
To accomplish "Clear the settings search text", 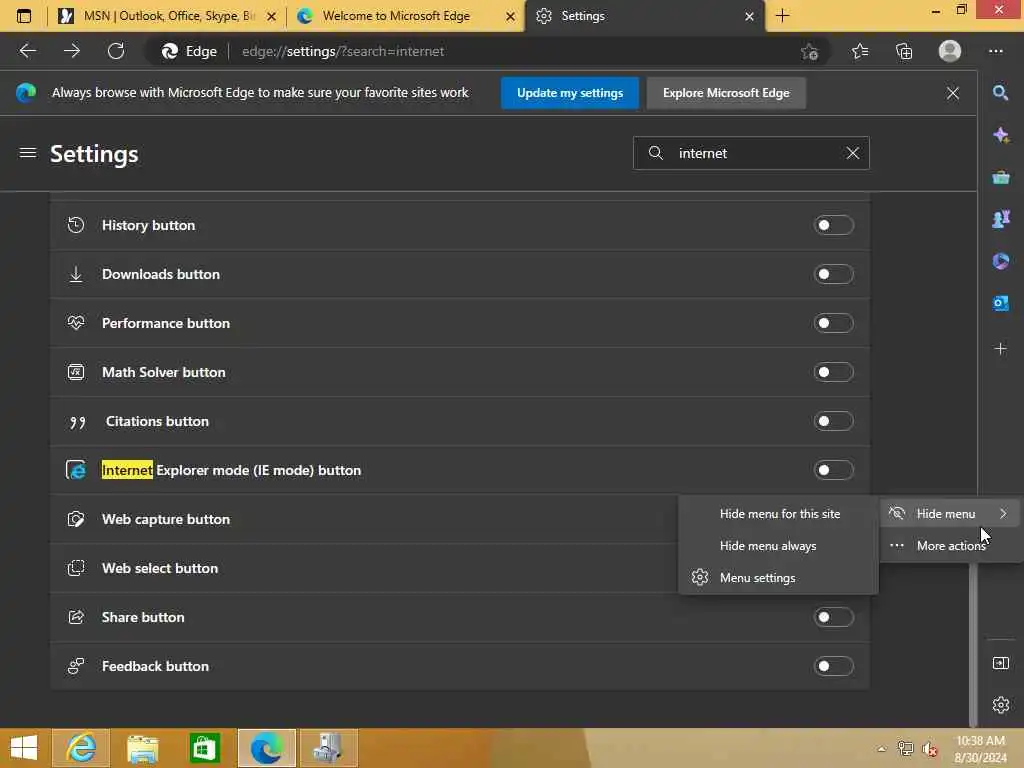I will [x=853, y=153].
